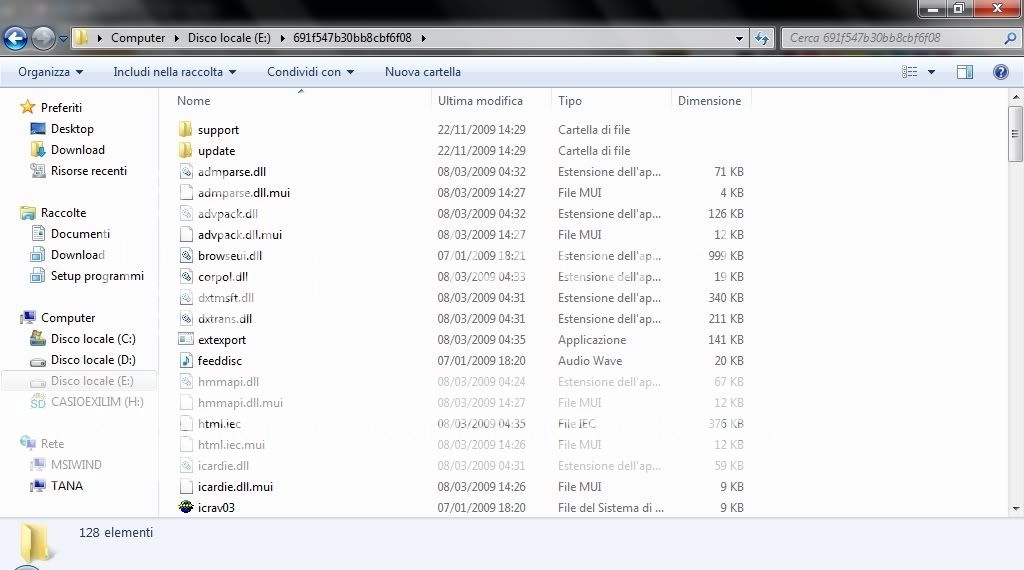Select the extexport application file icon

click(185, 340)
